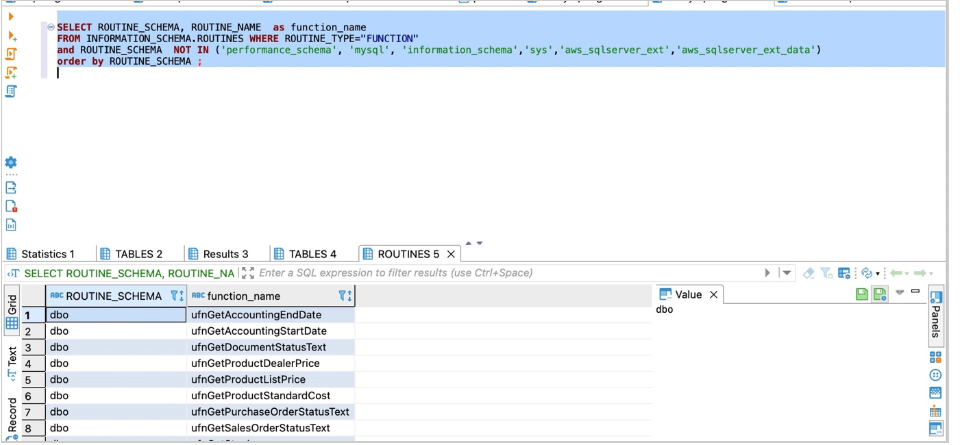Select cell ufnGetProductListPrice
The image size is (960, 445).
(x=271, y=380)
